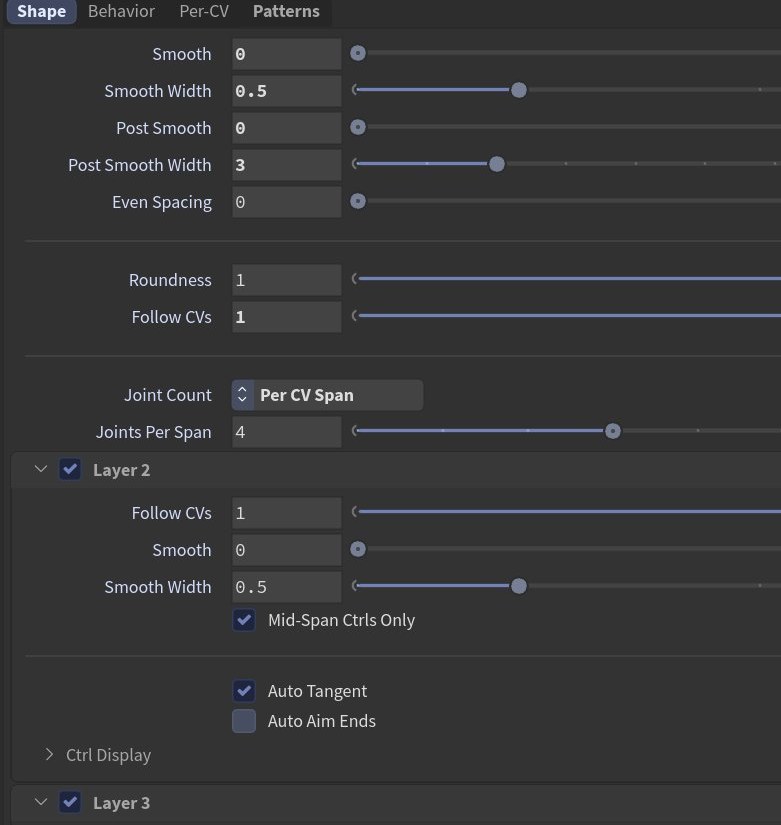Click the Post Smooth value field
The height and width of the screenshot is (825, 781).
286,128
